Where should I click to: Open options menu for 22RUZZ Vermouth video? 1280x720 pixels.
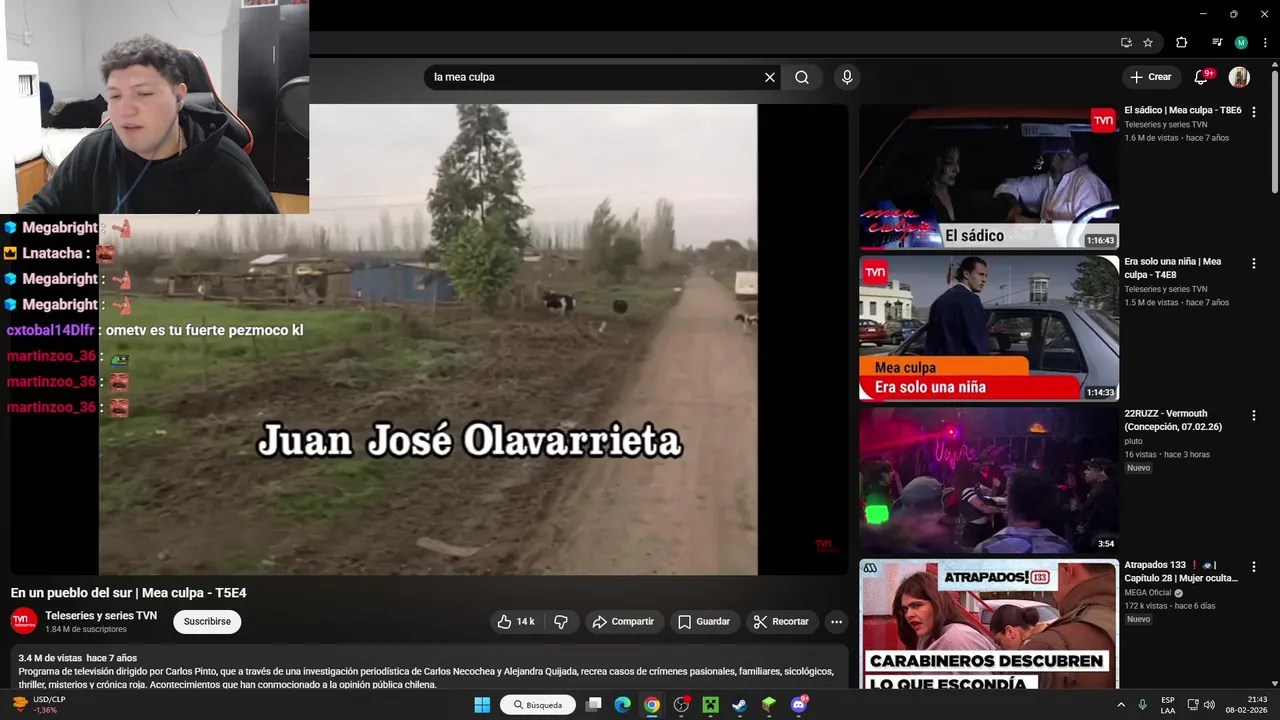point(1254,415)
